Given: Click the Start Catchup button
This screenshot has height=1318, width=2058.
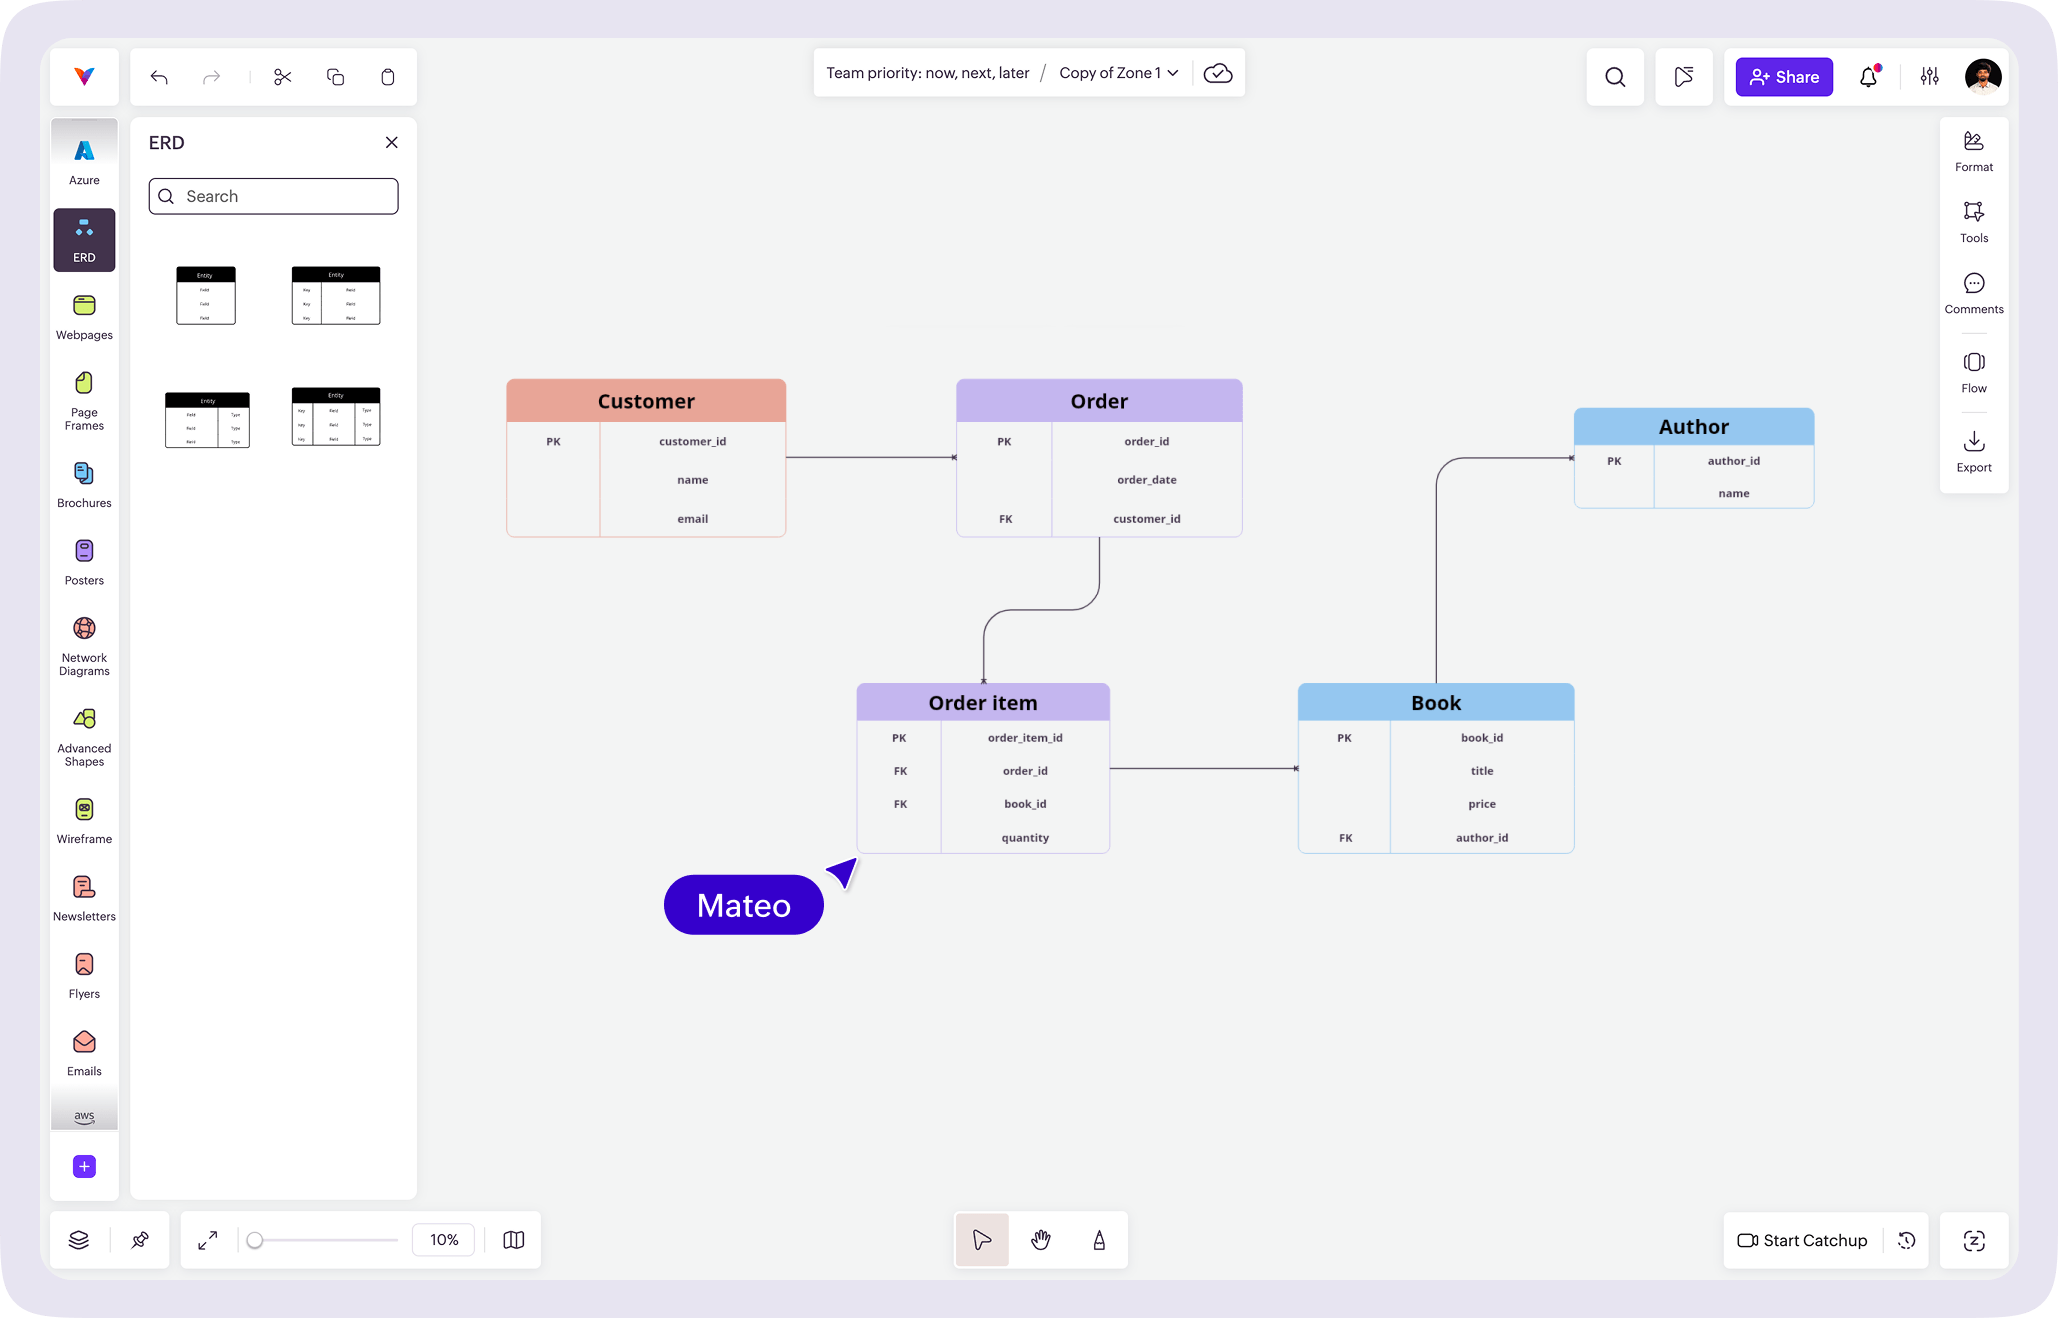Looking at the screenshot, I should pos(1802,1240).
